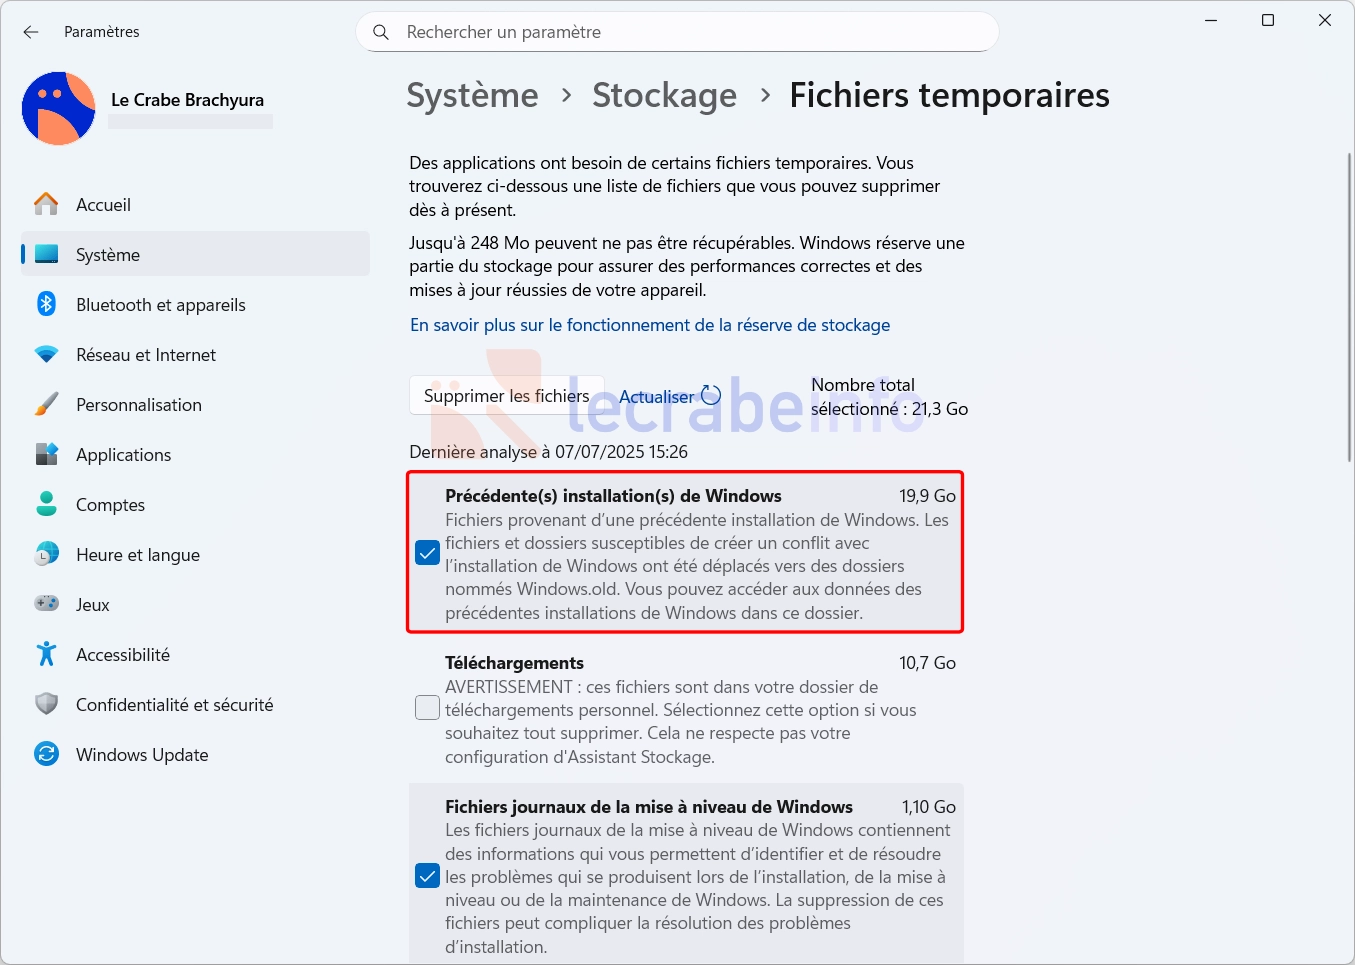The image size is (1355, 965).
Task: Go to Système in the breadcrumb
Action: 473,95
